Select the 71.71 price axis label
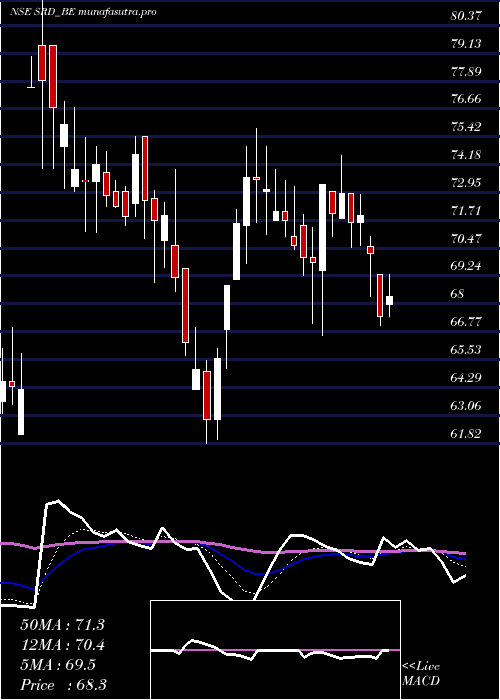500x700 pixels. pos(466,210)
